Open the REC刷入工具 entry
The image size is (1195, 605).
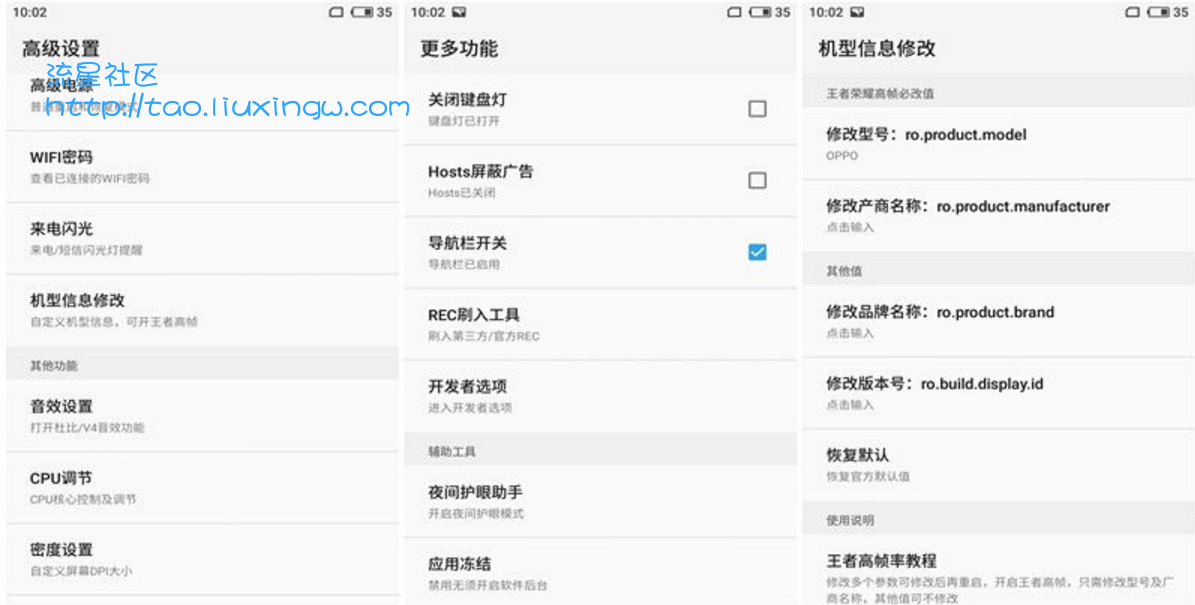coord(600,324)
